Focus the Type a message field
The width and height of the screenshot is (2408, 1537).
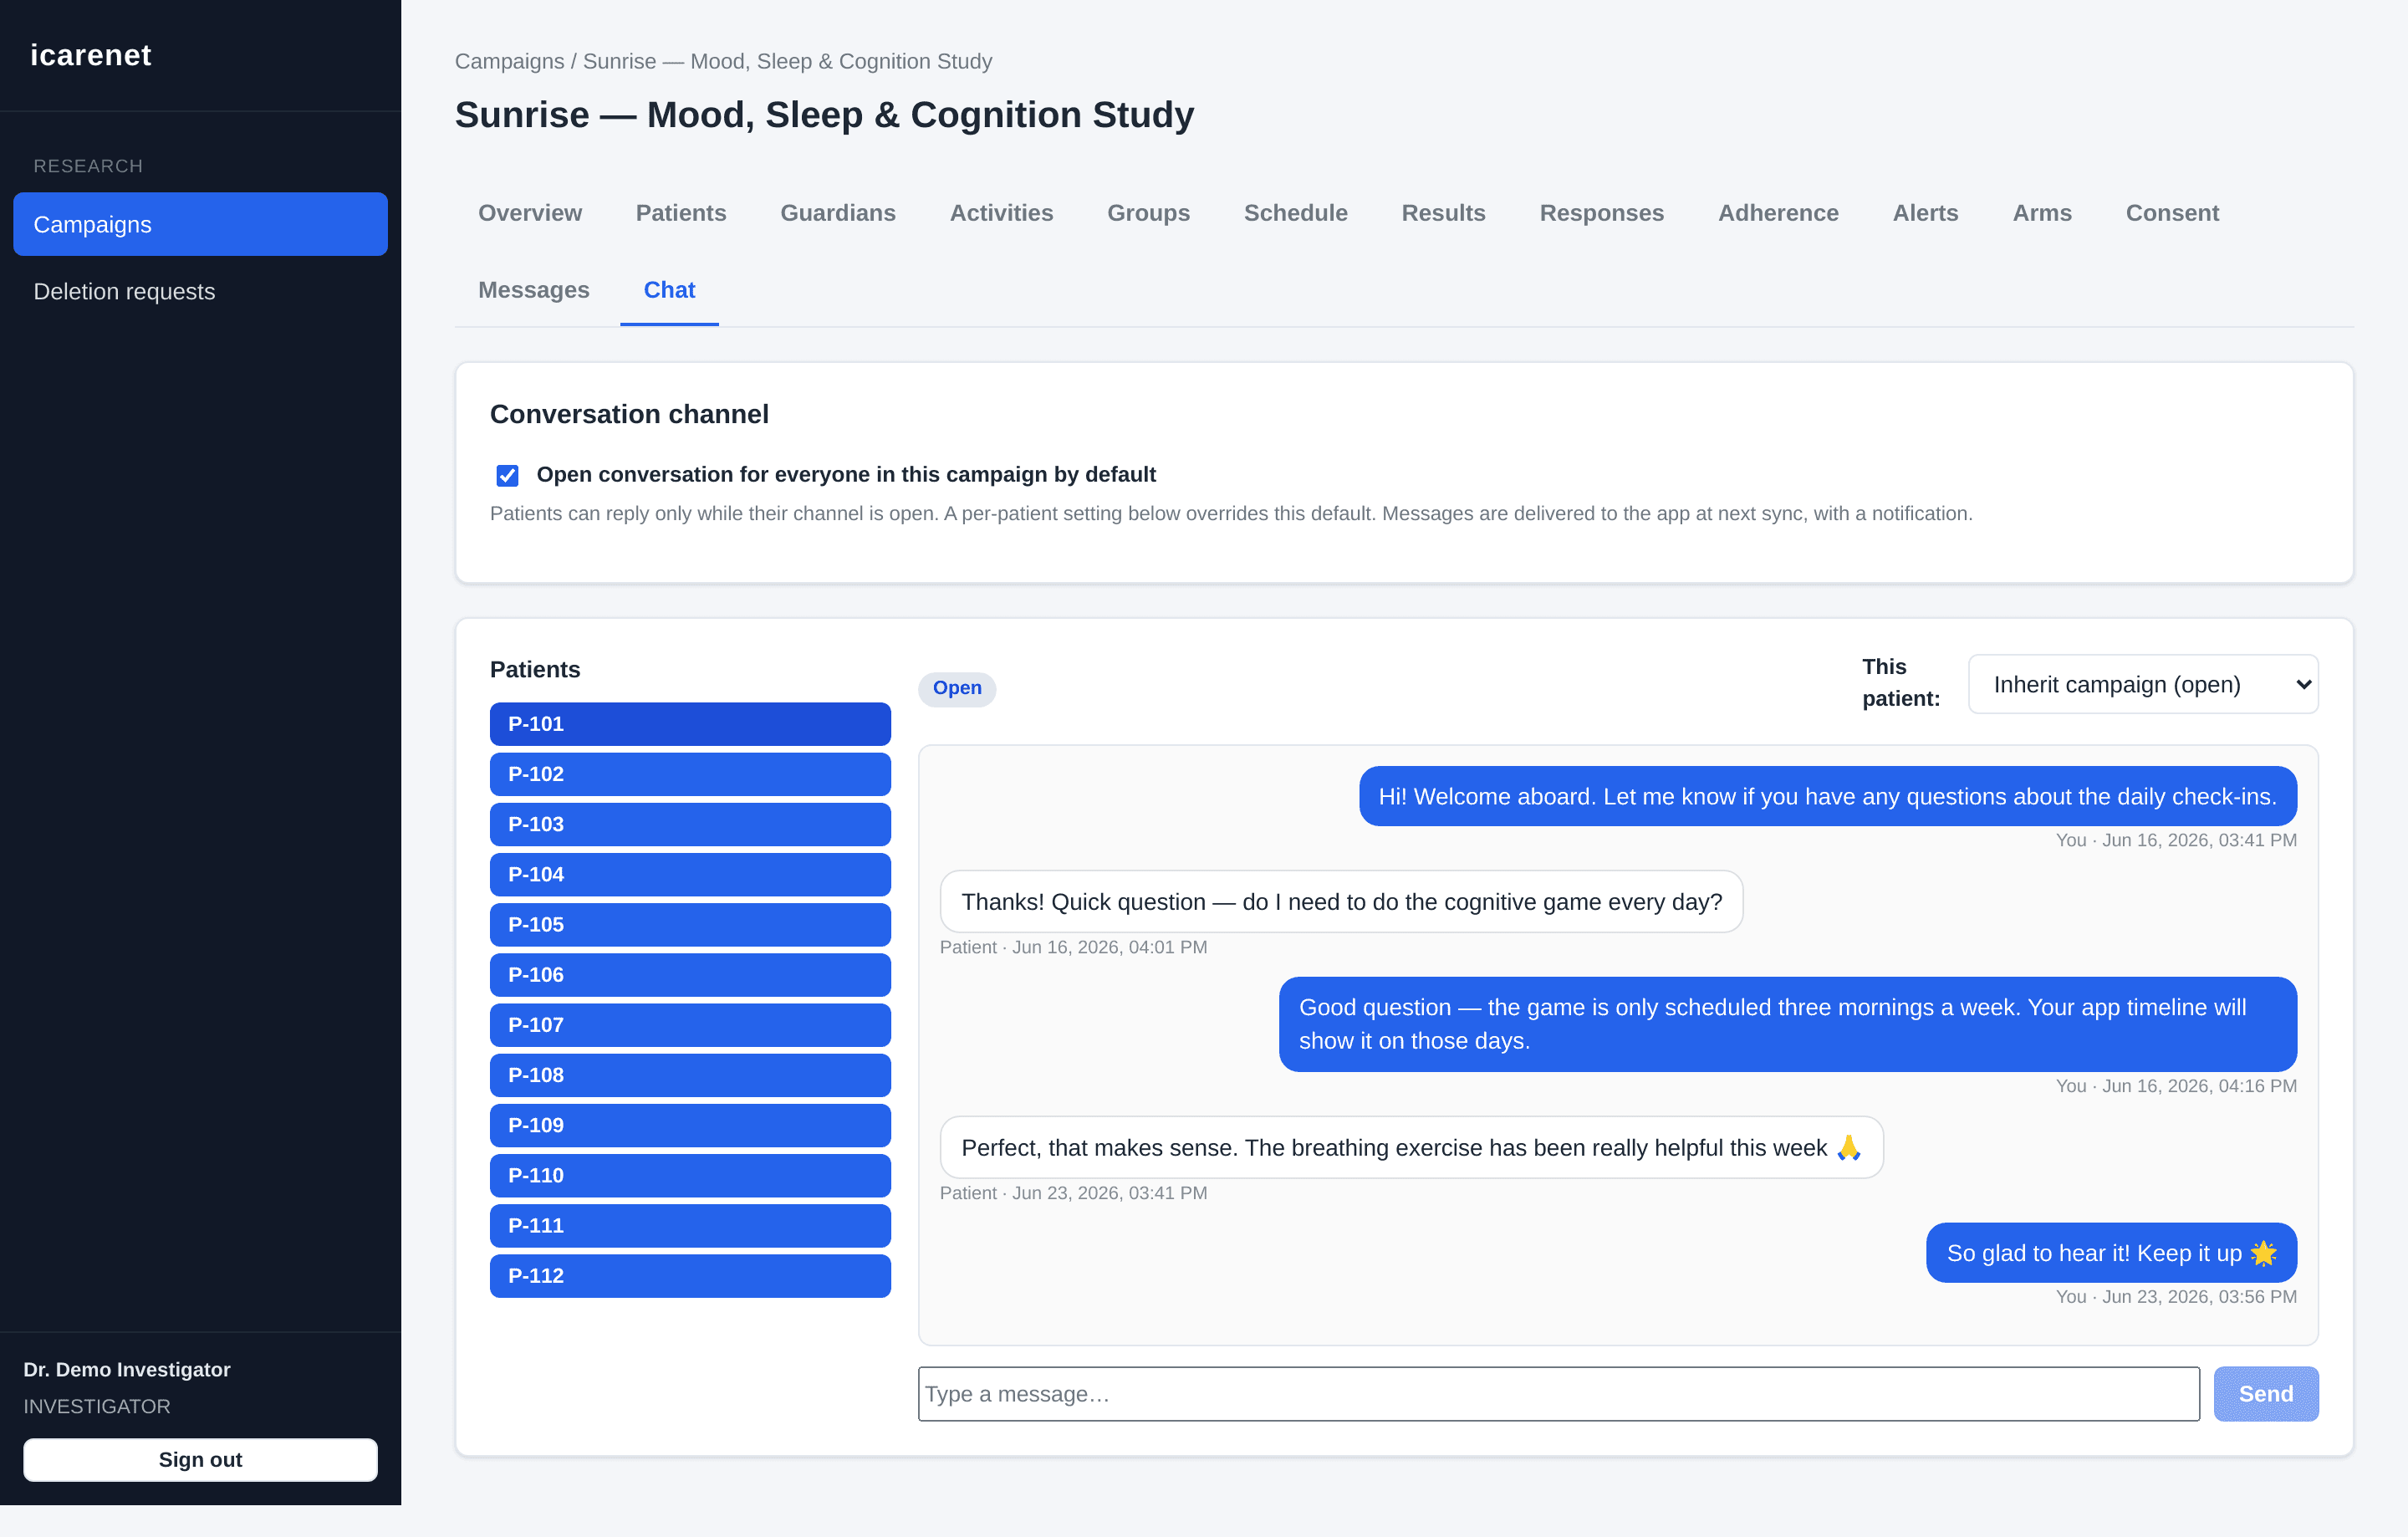1558,1393
